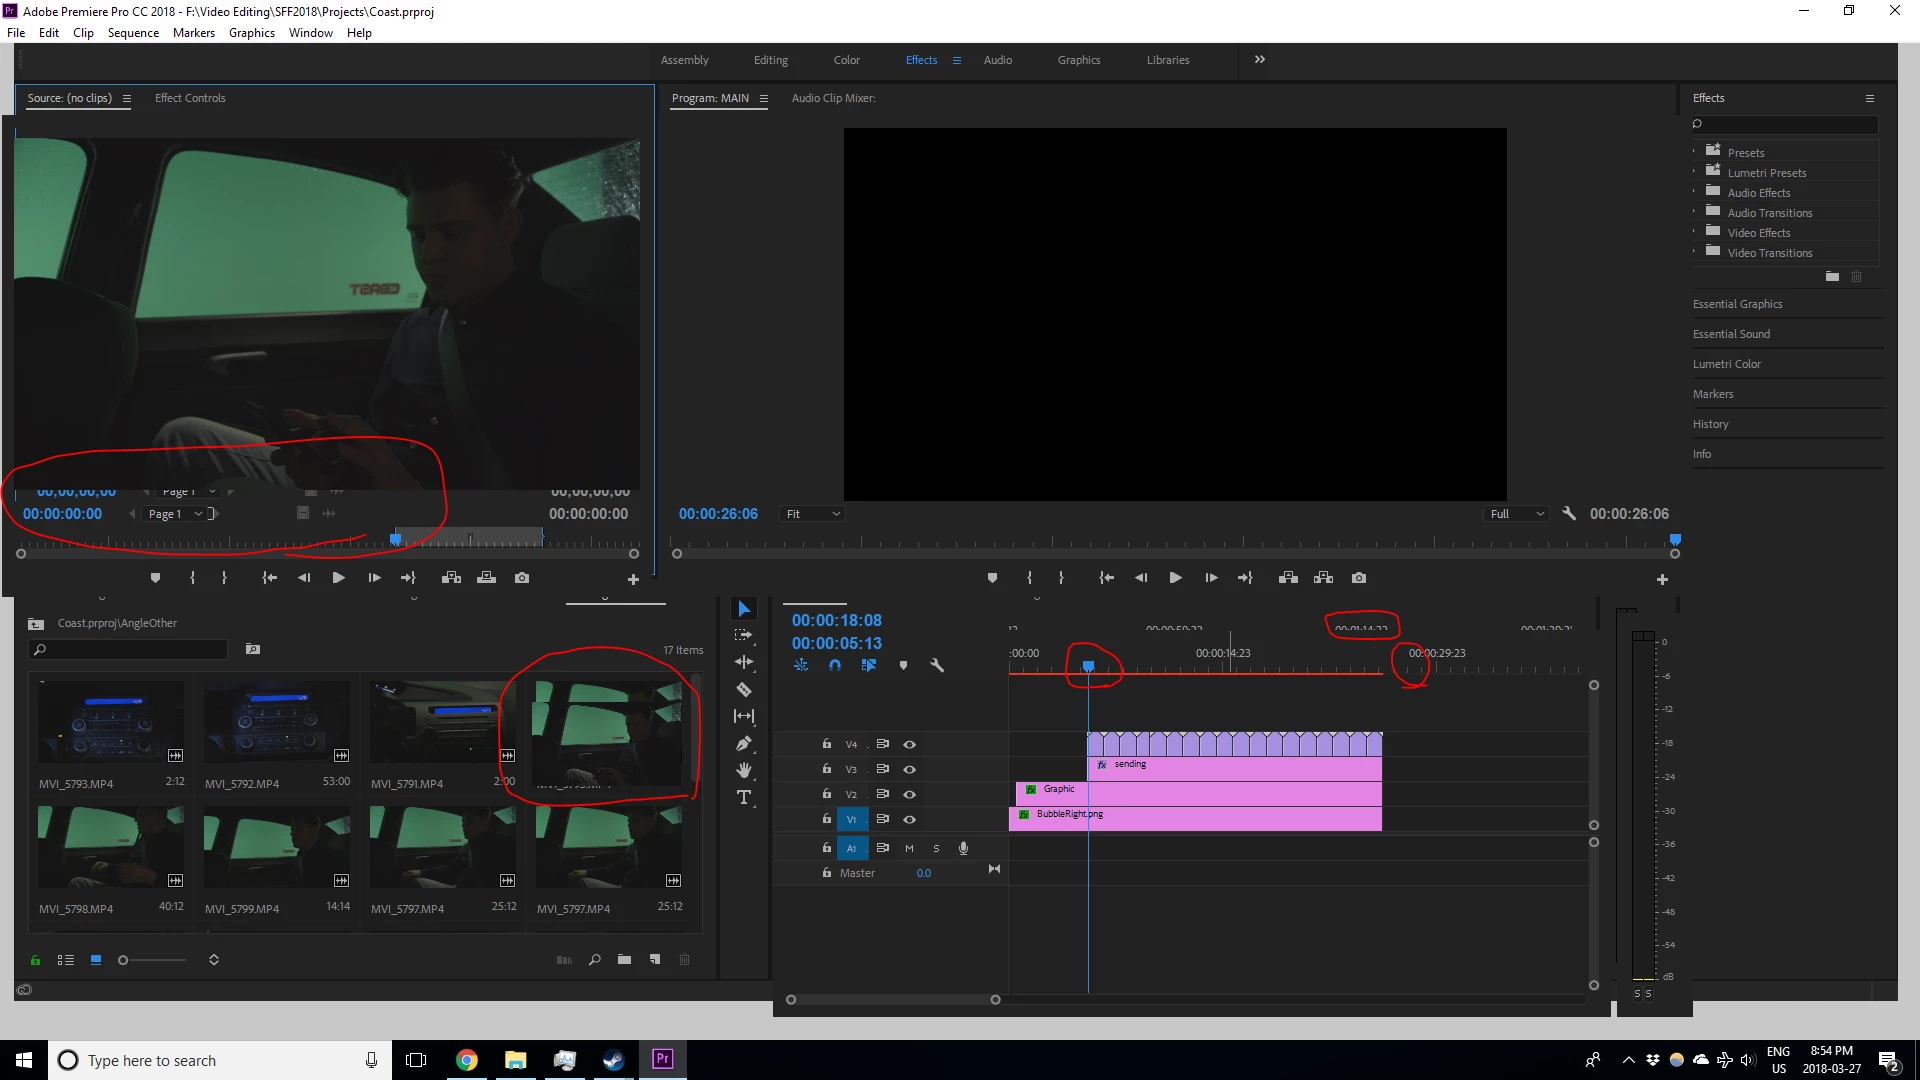Select the Hand tool
The image size is (1920, 1080).
(x=744, y=770)
